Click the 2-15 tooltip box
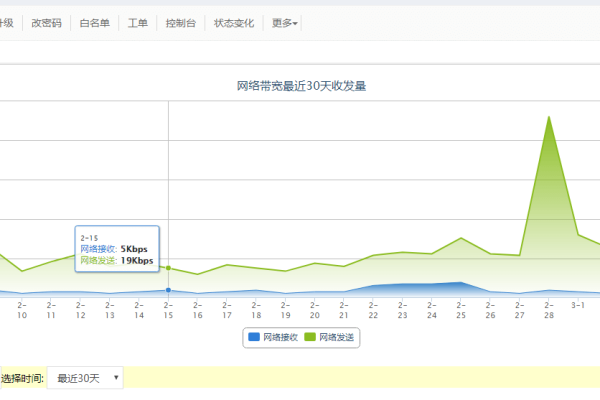Screen dimensions: 600x400 point(117,248)
